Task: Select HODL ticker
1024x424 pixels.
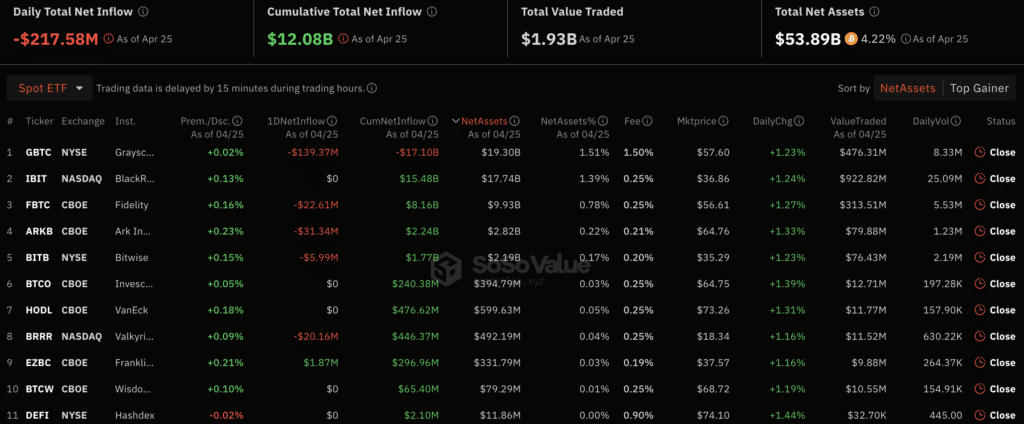Action: pyautogui.click(x=38, y=310)
